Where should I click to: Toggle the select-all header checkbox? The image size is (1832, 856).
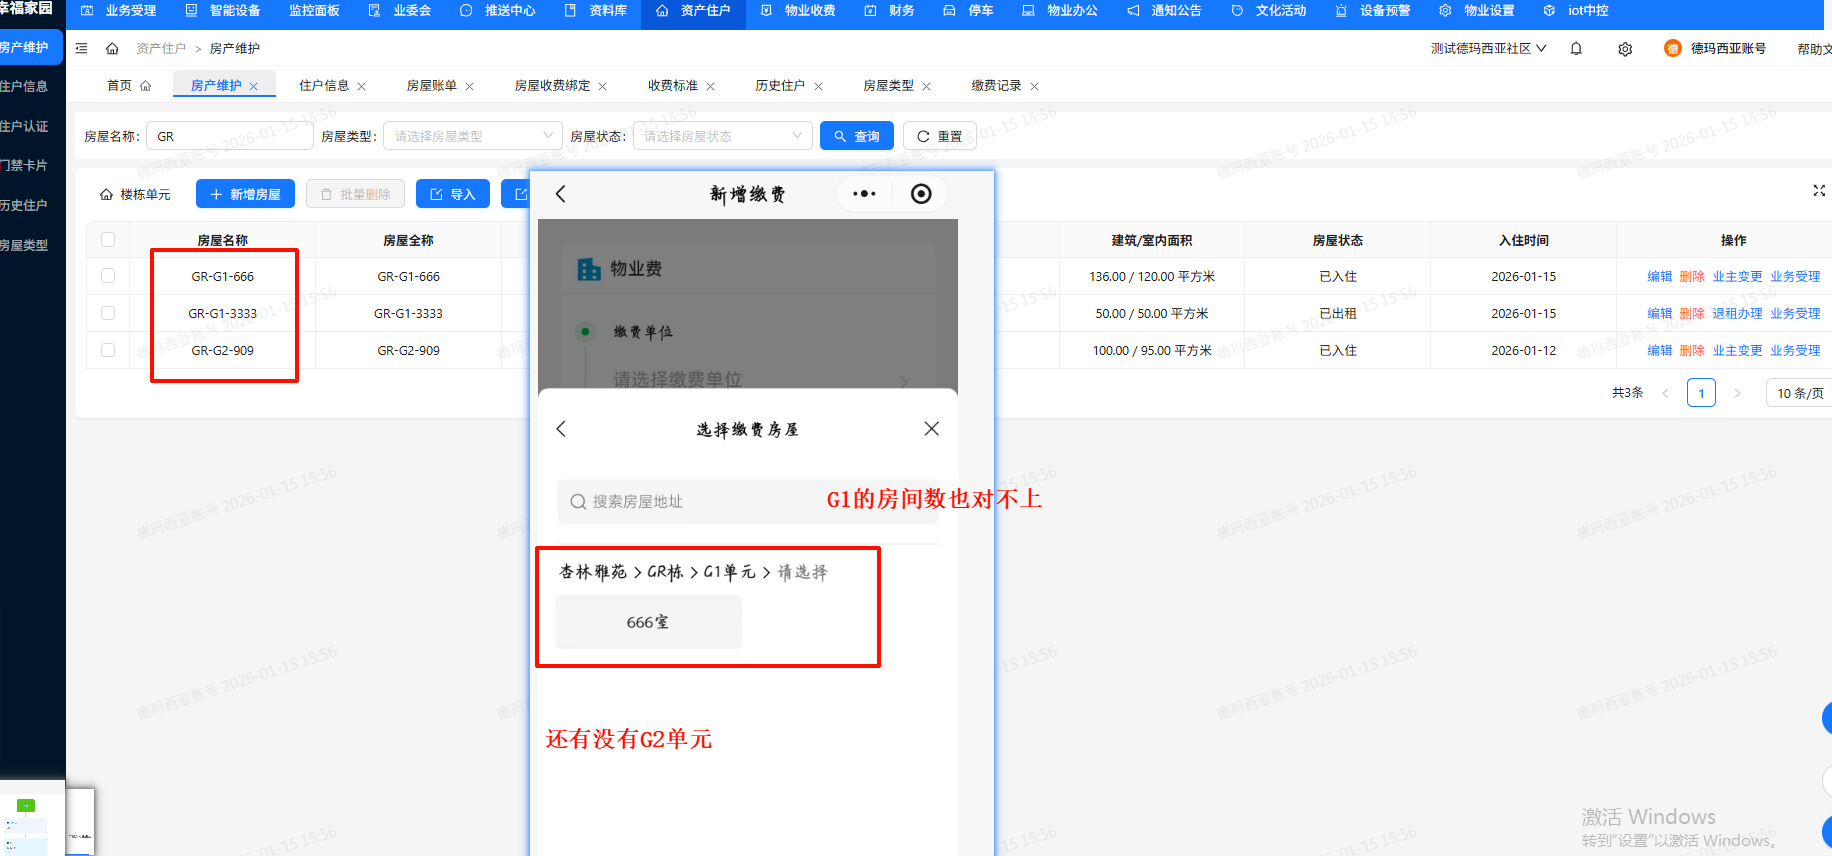tap(108, 240)
